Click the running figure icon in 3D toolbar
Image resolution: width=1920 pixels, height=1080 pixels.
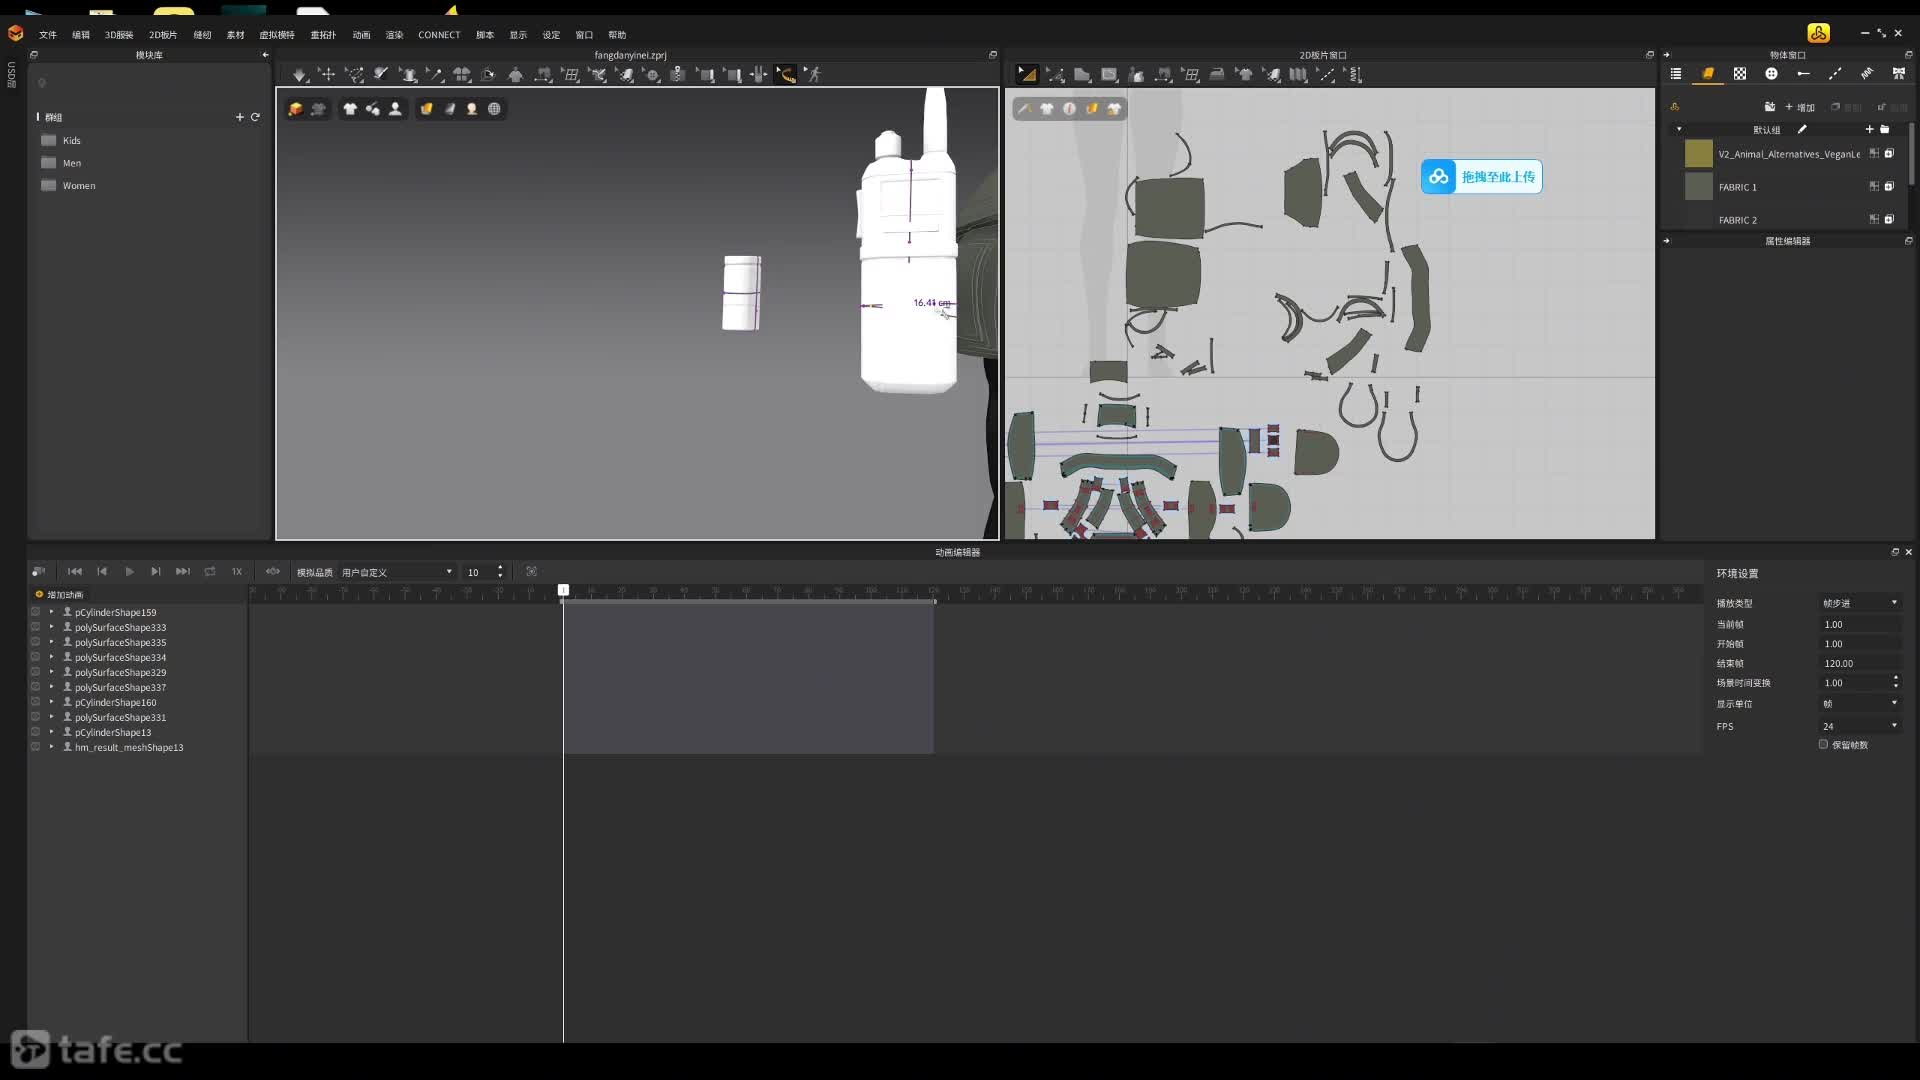[814, 75]
